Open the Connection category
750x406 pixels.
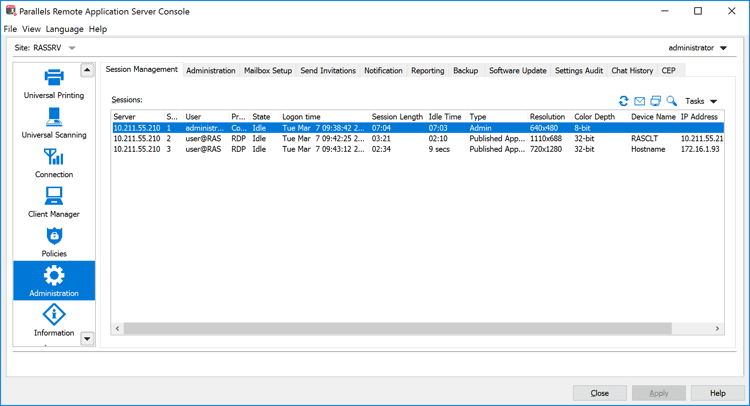[x=54, y=163]
